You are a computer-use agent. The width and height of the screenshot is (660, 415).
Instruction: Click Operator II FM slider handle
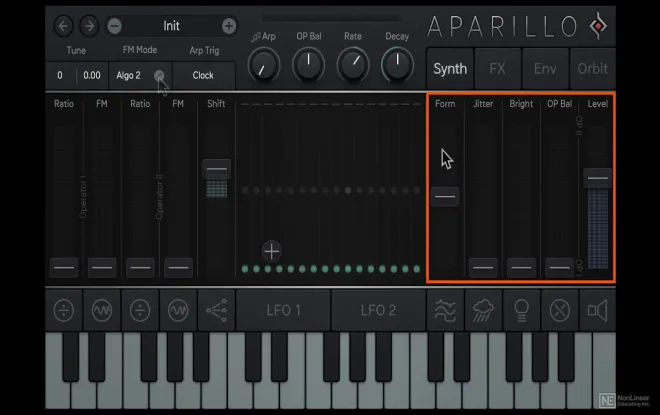(178, 267)
